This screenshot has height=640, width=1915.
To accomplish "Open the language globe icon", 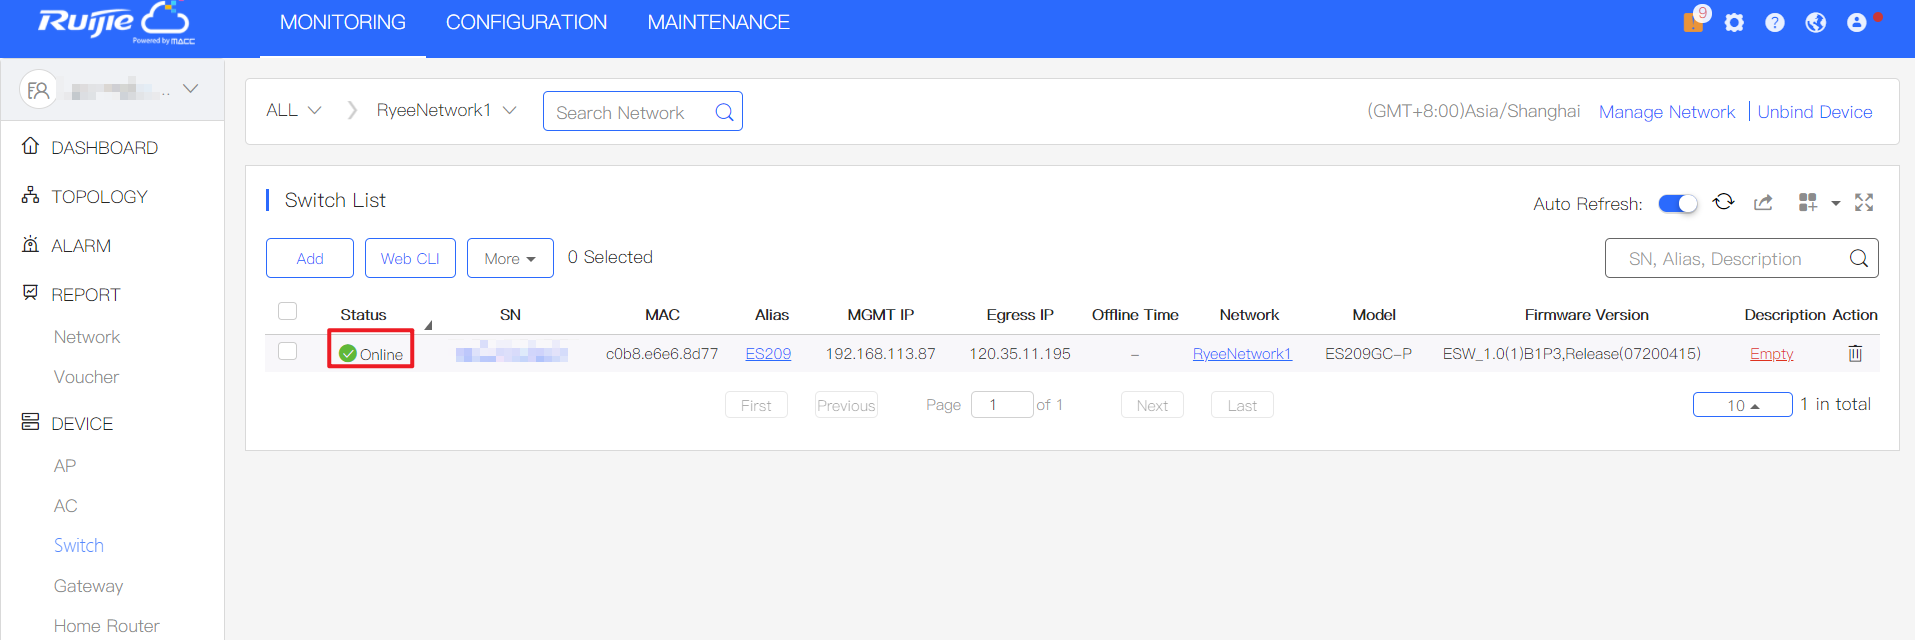I will pos(1816,22).
